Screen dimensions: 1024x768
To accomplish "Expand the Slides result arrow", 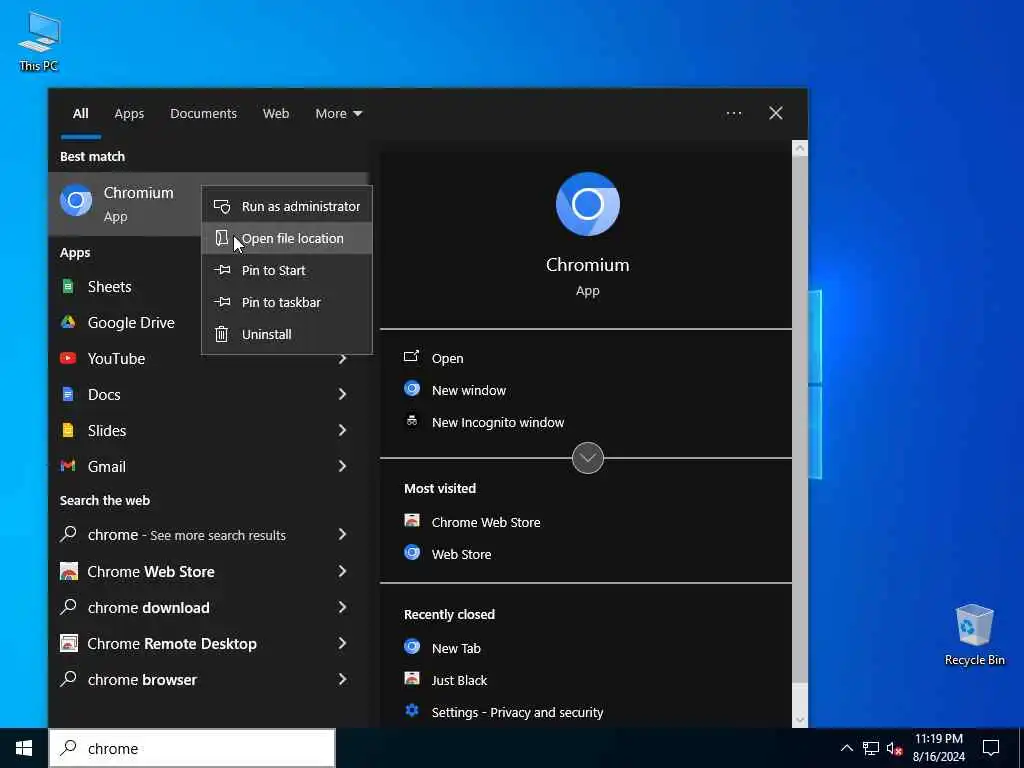I will coord(342,430).
